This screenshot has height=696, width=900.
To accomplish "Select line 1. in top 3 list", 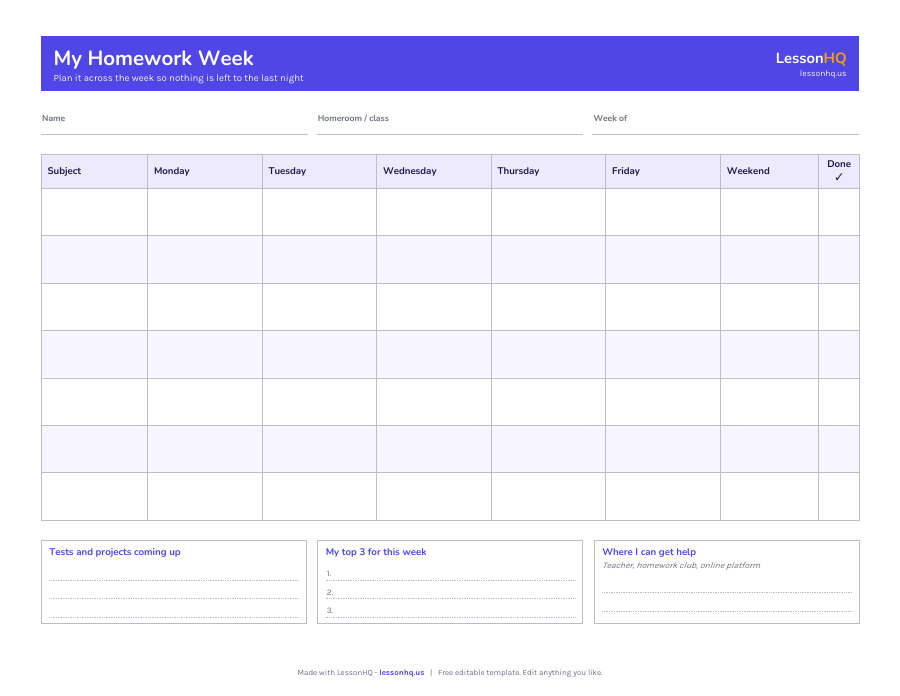I will [451, 574].
